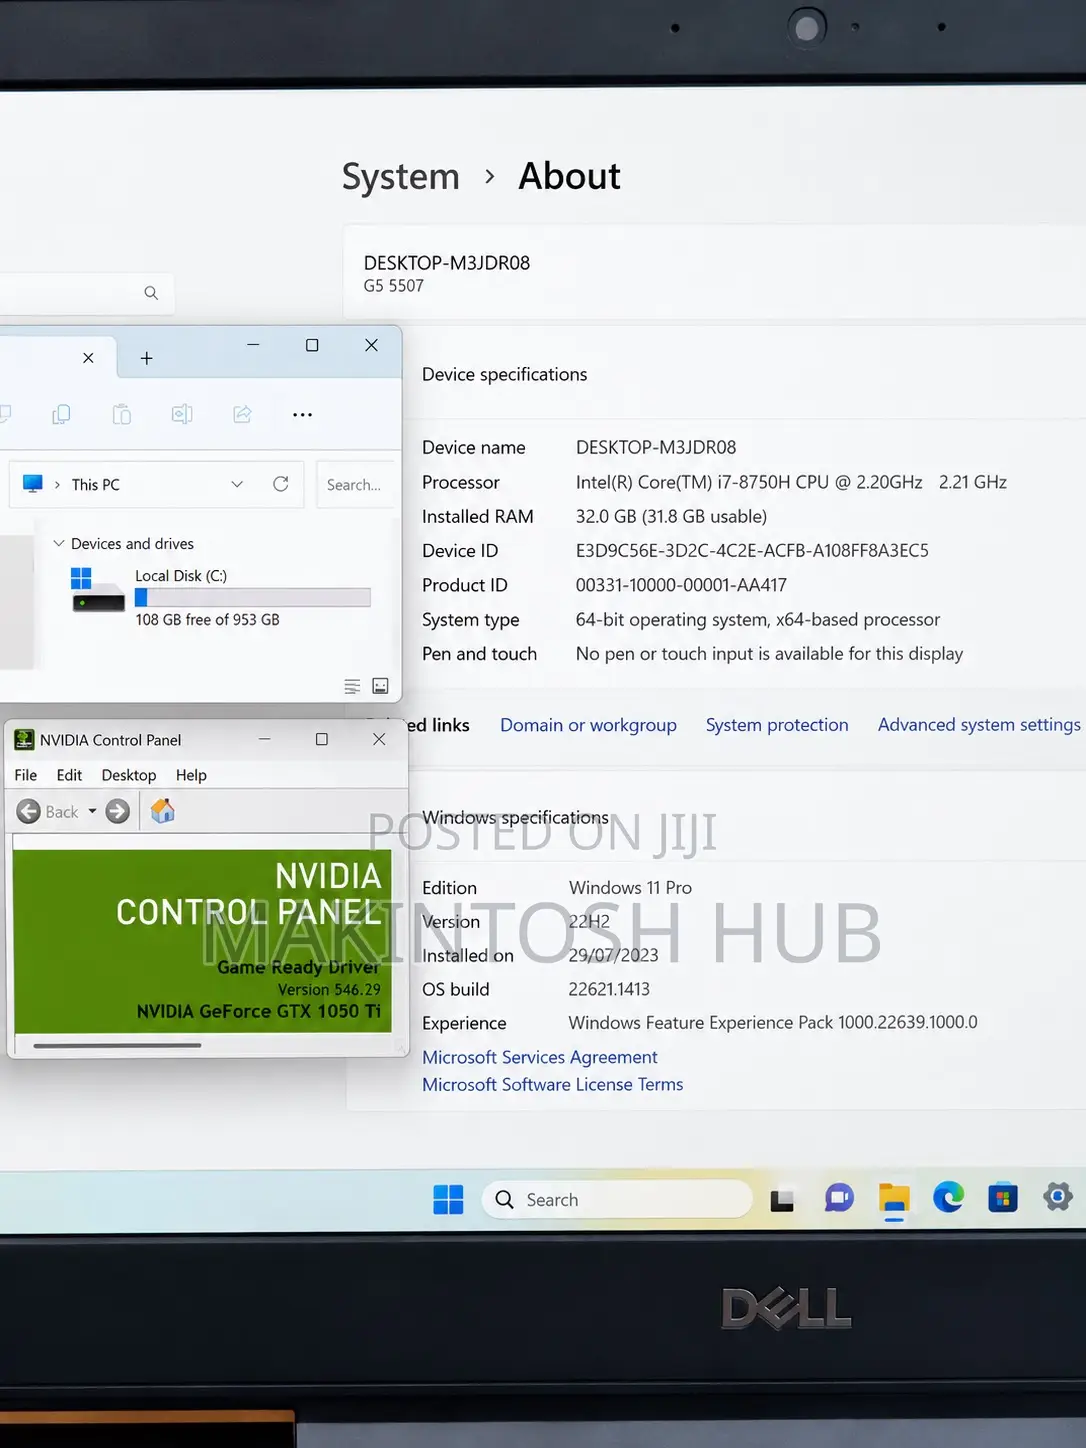This screenshot has width=1086, height=1448.
Task: Add a new File Explorer tab with the plus button
Action: point(146,358)
